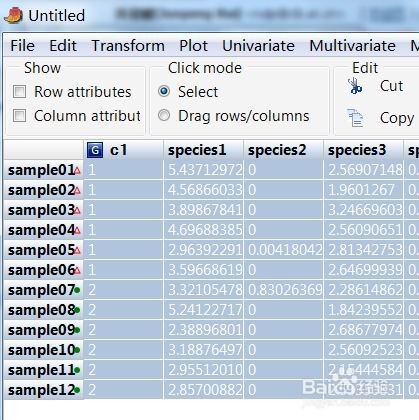Open the Multivariate menu

352,46
